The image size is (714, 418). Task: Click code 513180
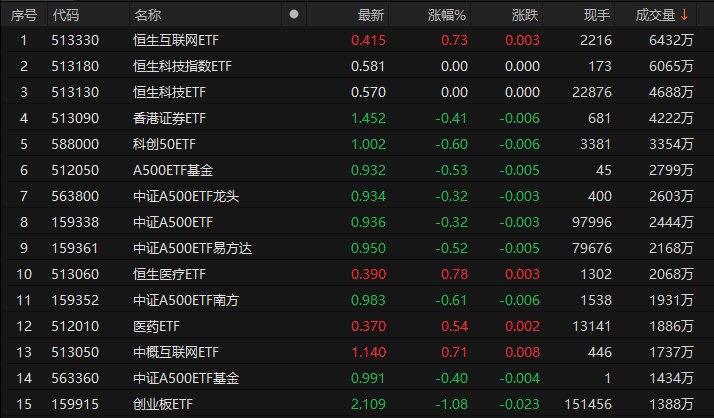coord(75,66)
